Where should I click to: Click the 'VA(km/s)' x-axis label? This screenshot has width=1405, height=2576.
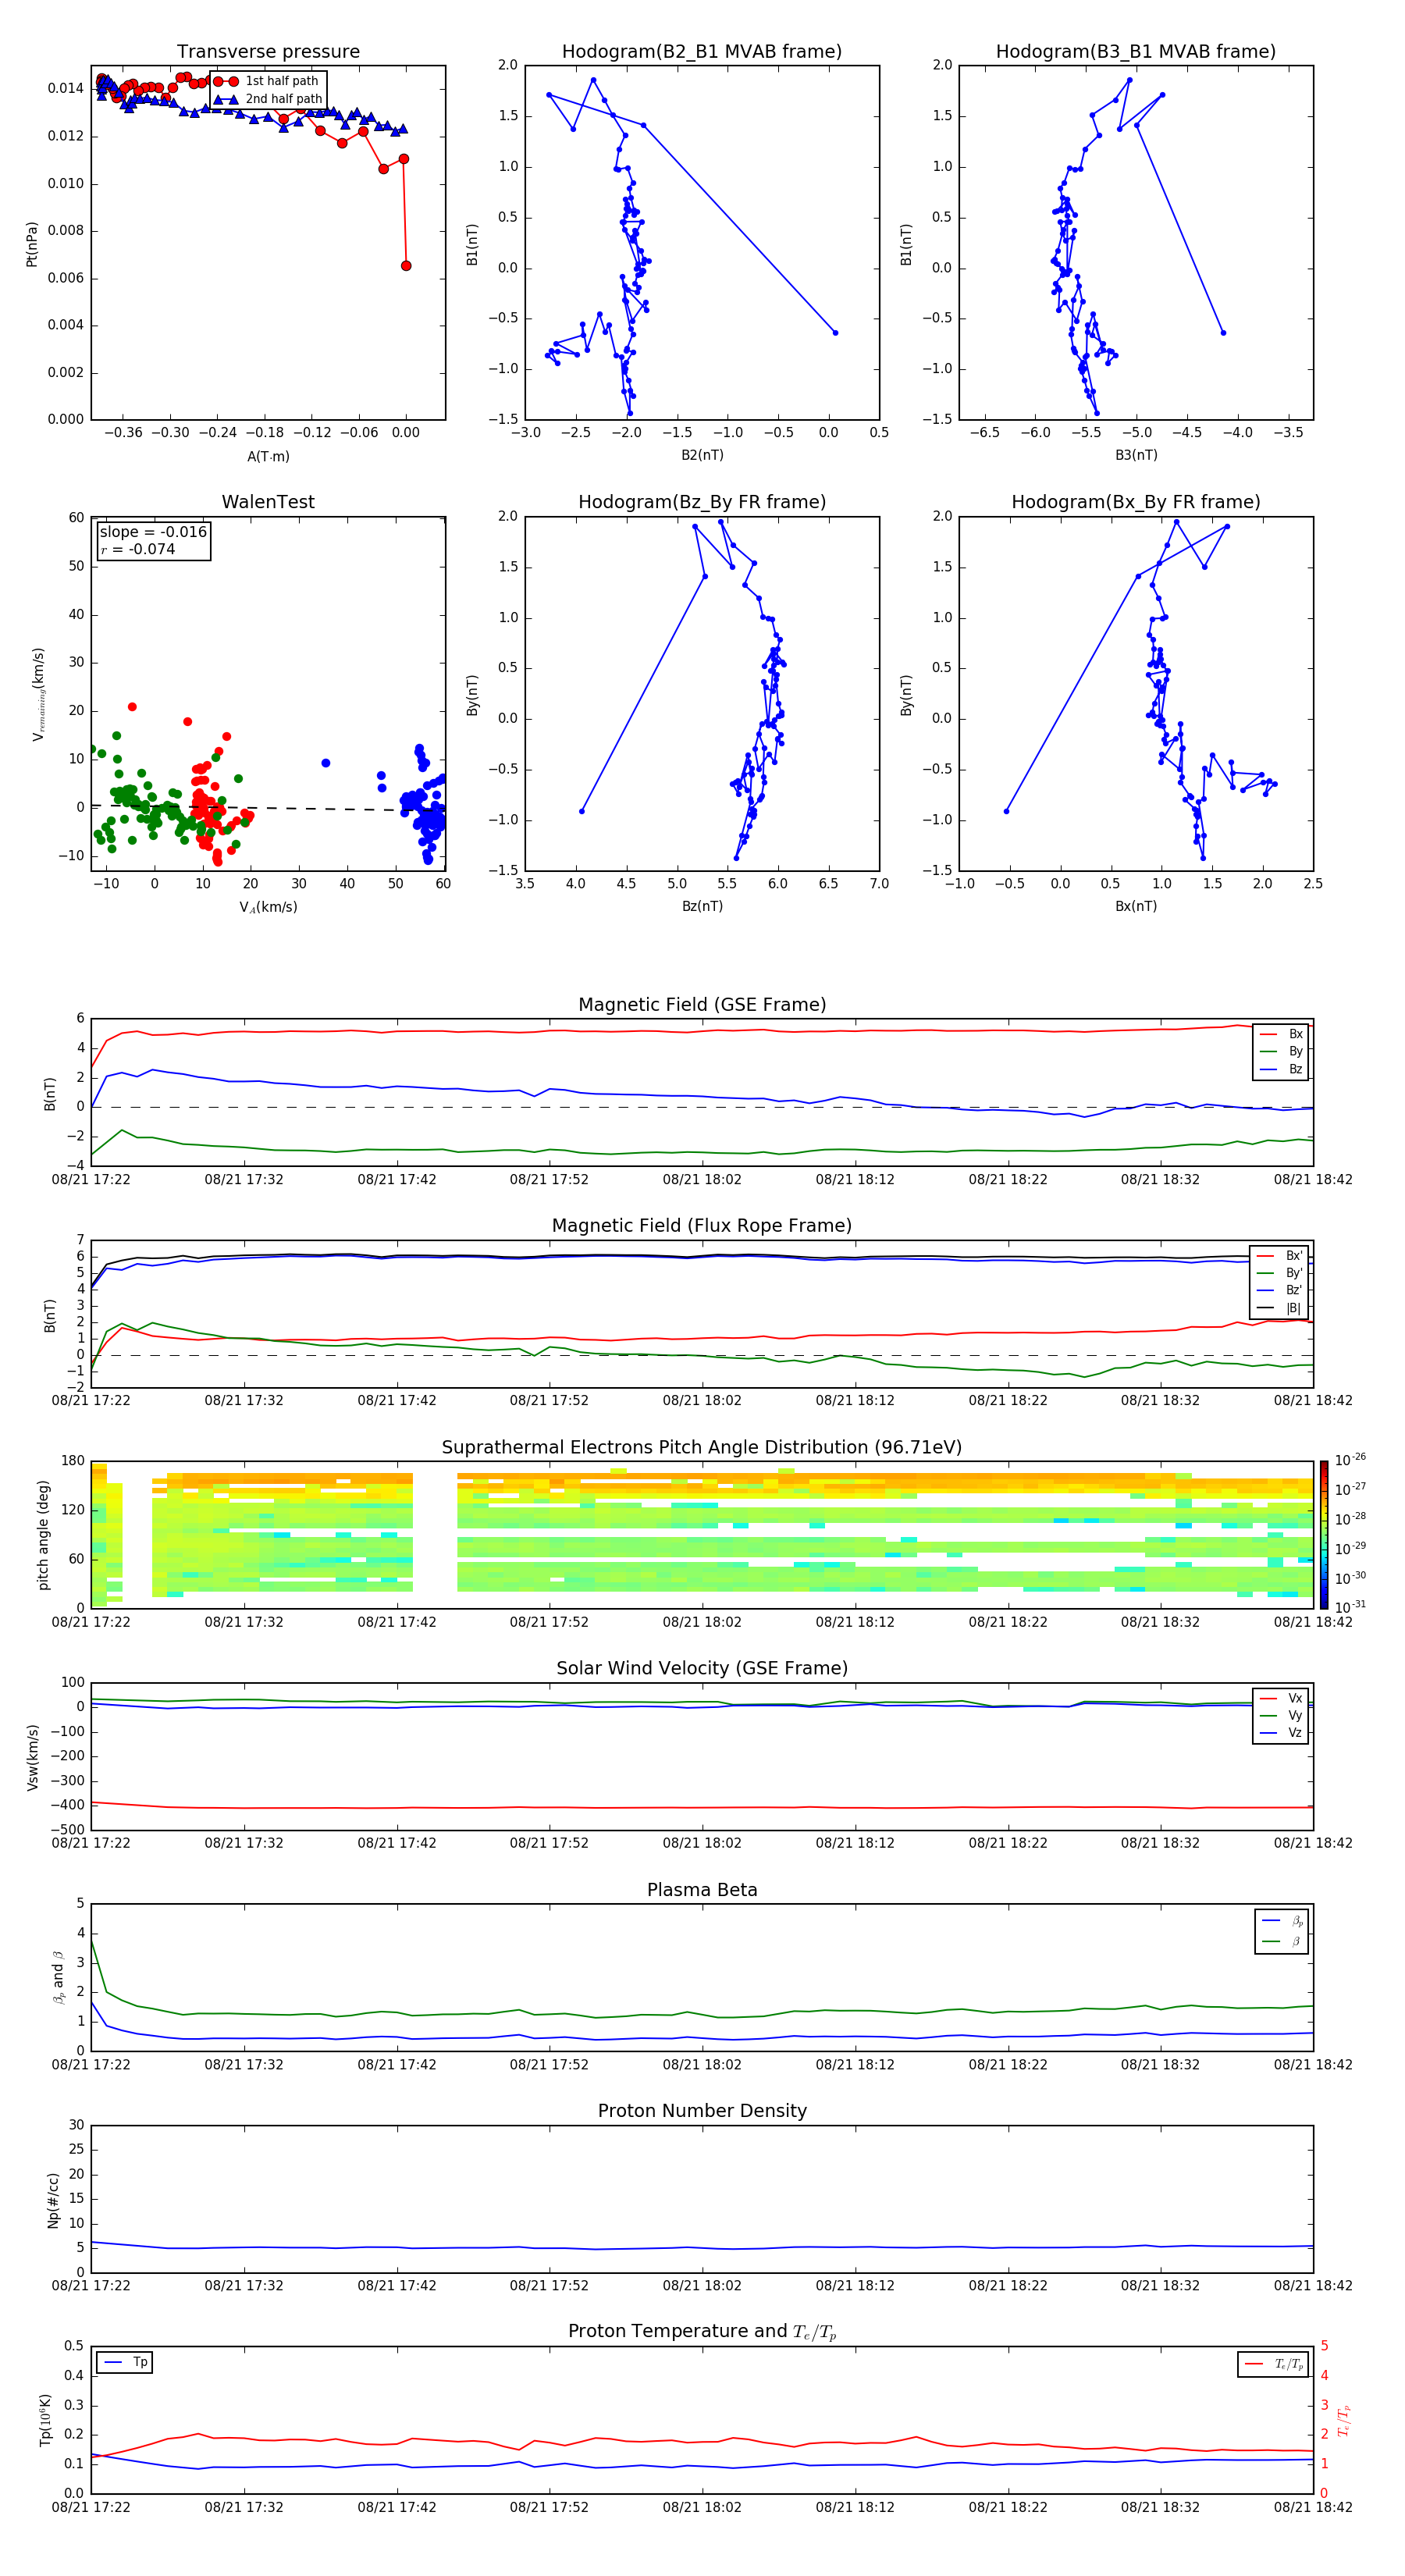tap(268, 908)
